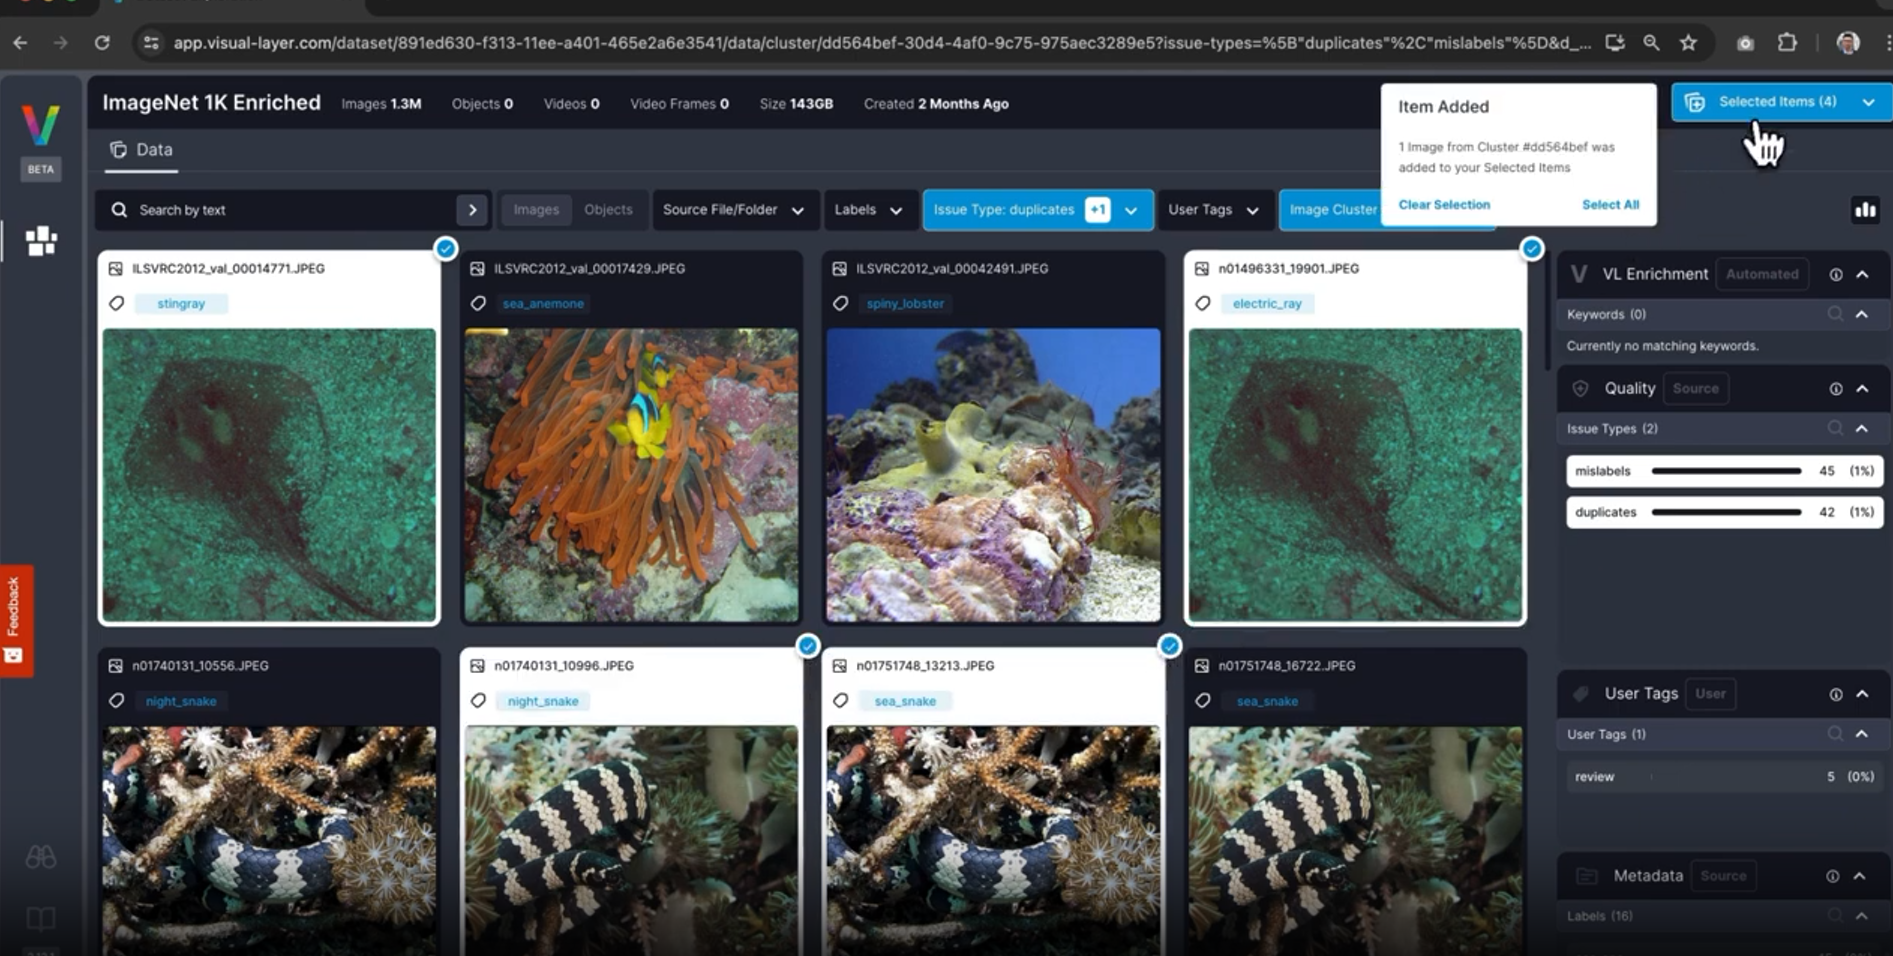The width and height of the screenshot is (1893, 956).
Task: Open the dataset grid icon in sidebar
Action: [41, 241]
